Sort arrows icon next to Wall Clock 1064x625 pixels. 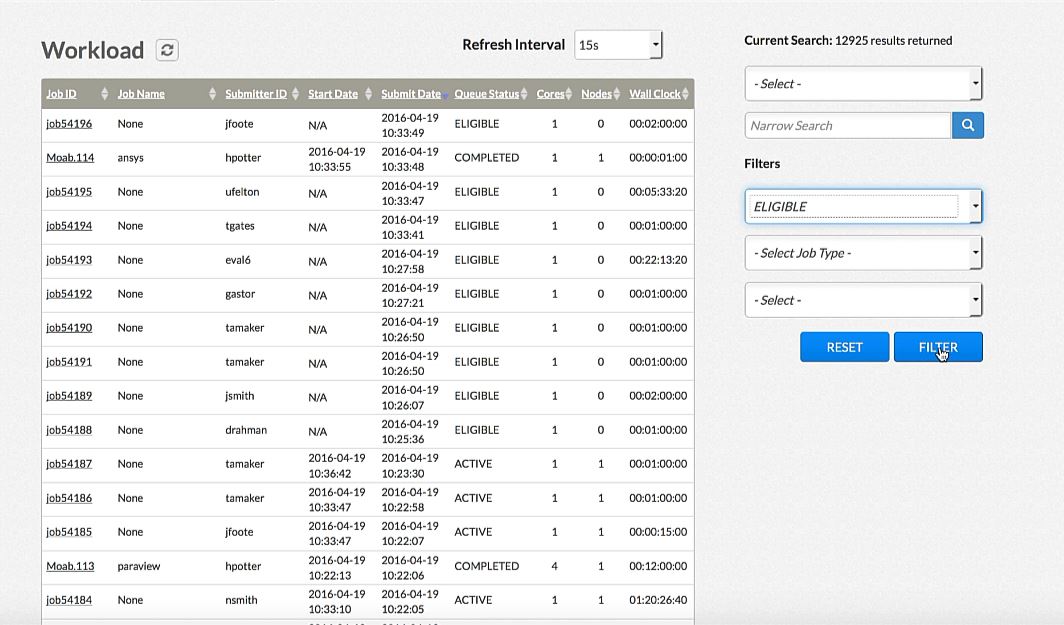685,94
